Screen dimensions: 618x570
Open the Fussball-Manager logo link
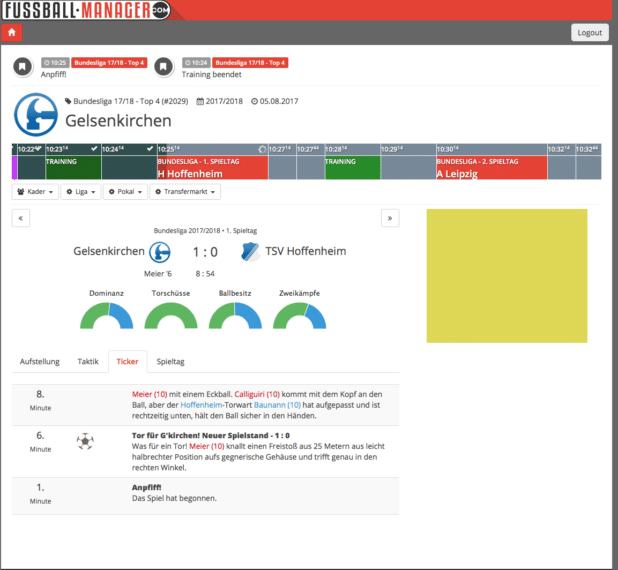click(86, 10)
